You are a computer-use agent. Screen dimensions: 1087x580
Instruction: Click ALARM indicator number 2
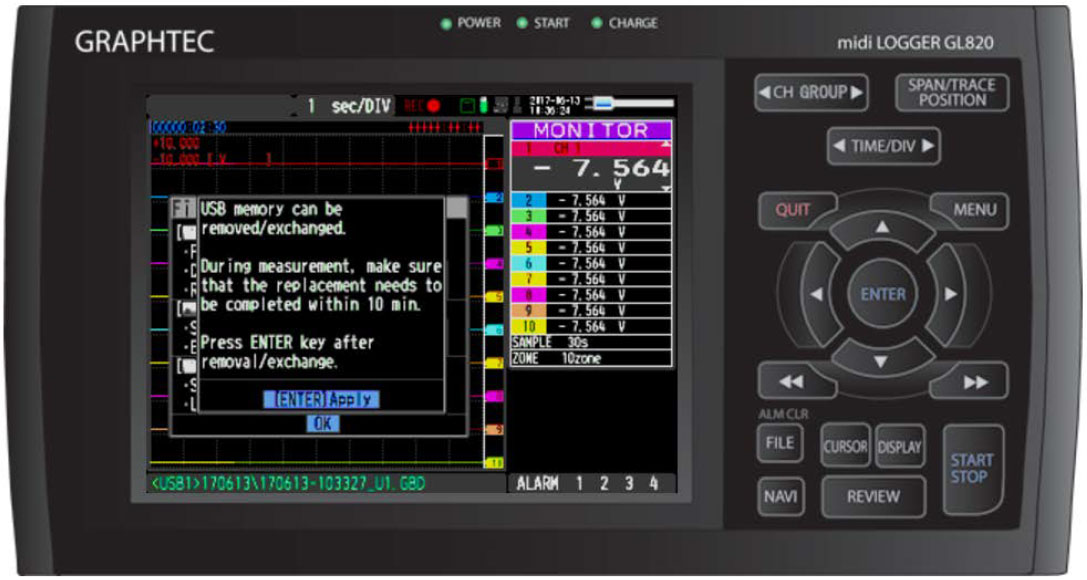tap(605, 484)
